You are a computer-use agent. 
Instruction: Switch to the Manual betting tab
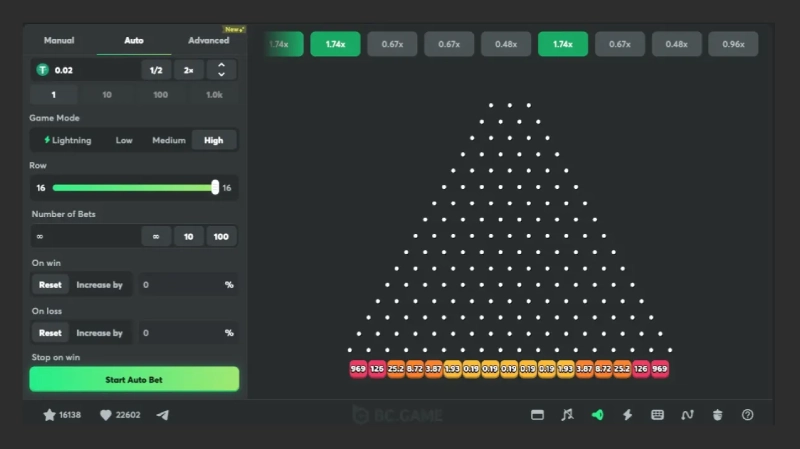[59, 40]
